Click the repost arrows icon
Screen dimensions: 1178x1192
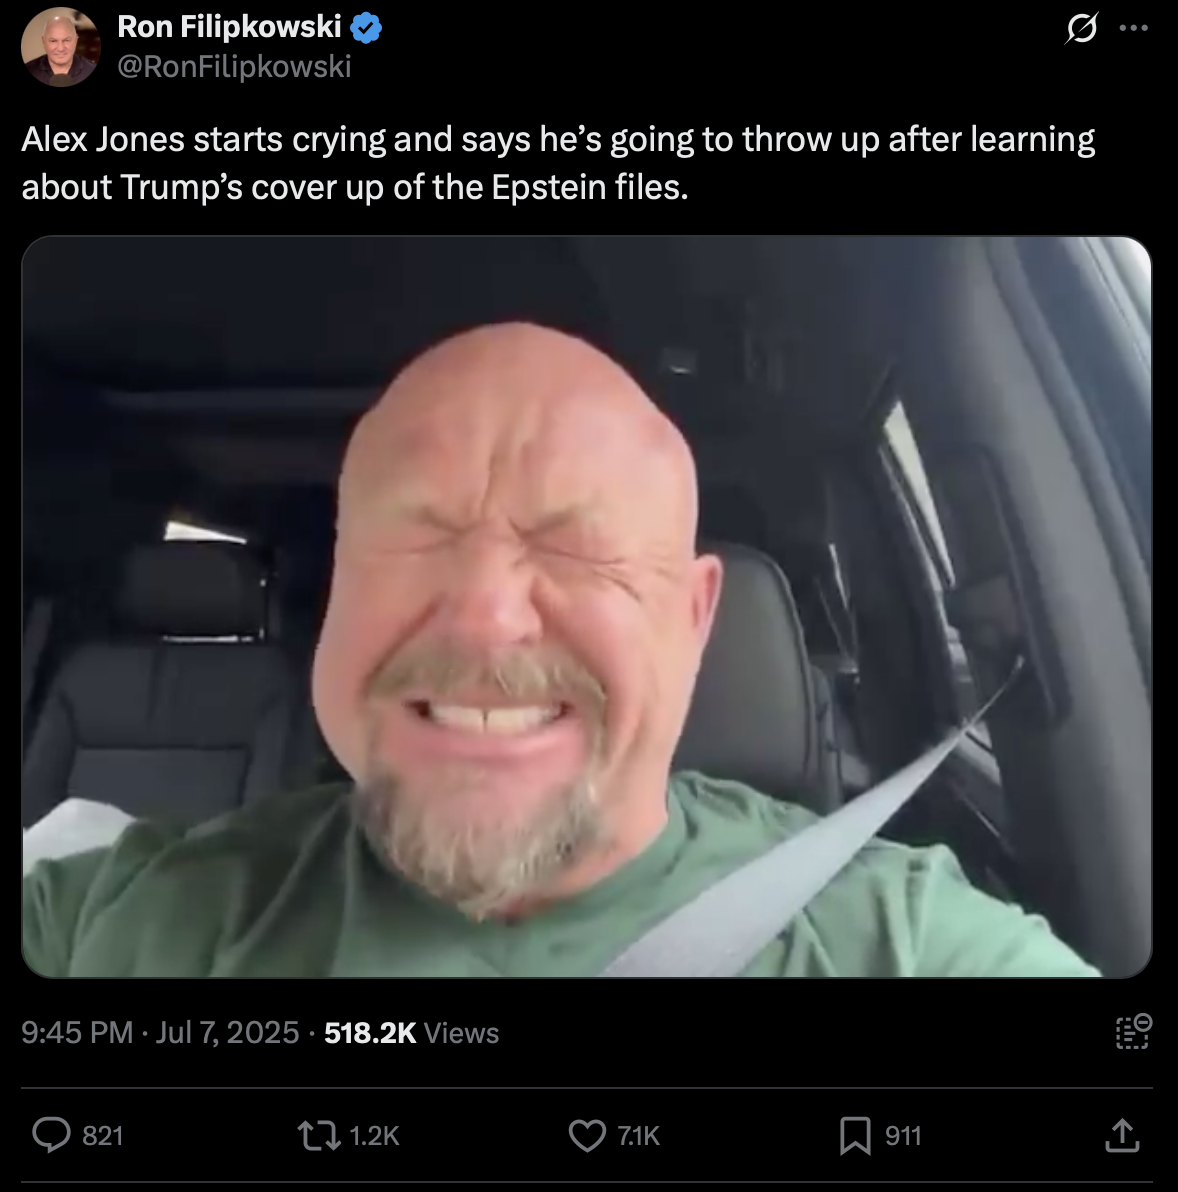click(x=319, y=1136)
